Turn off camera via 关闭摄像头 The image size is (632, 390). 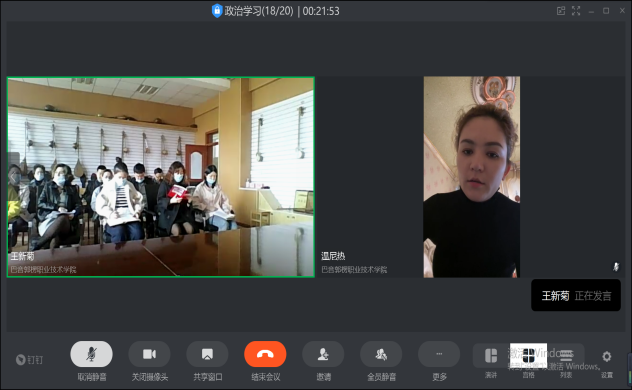coord(149,354)
